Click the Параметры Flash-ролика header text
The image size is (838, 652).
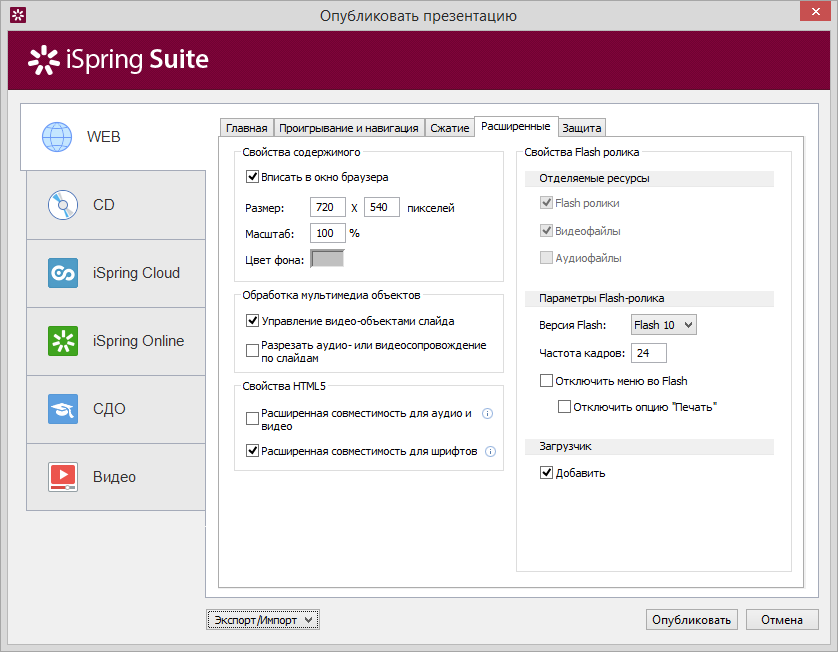pos(601,298)
